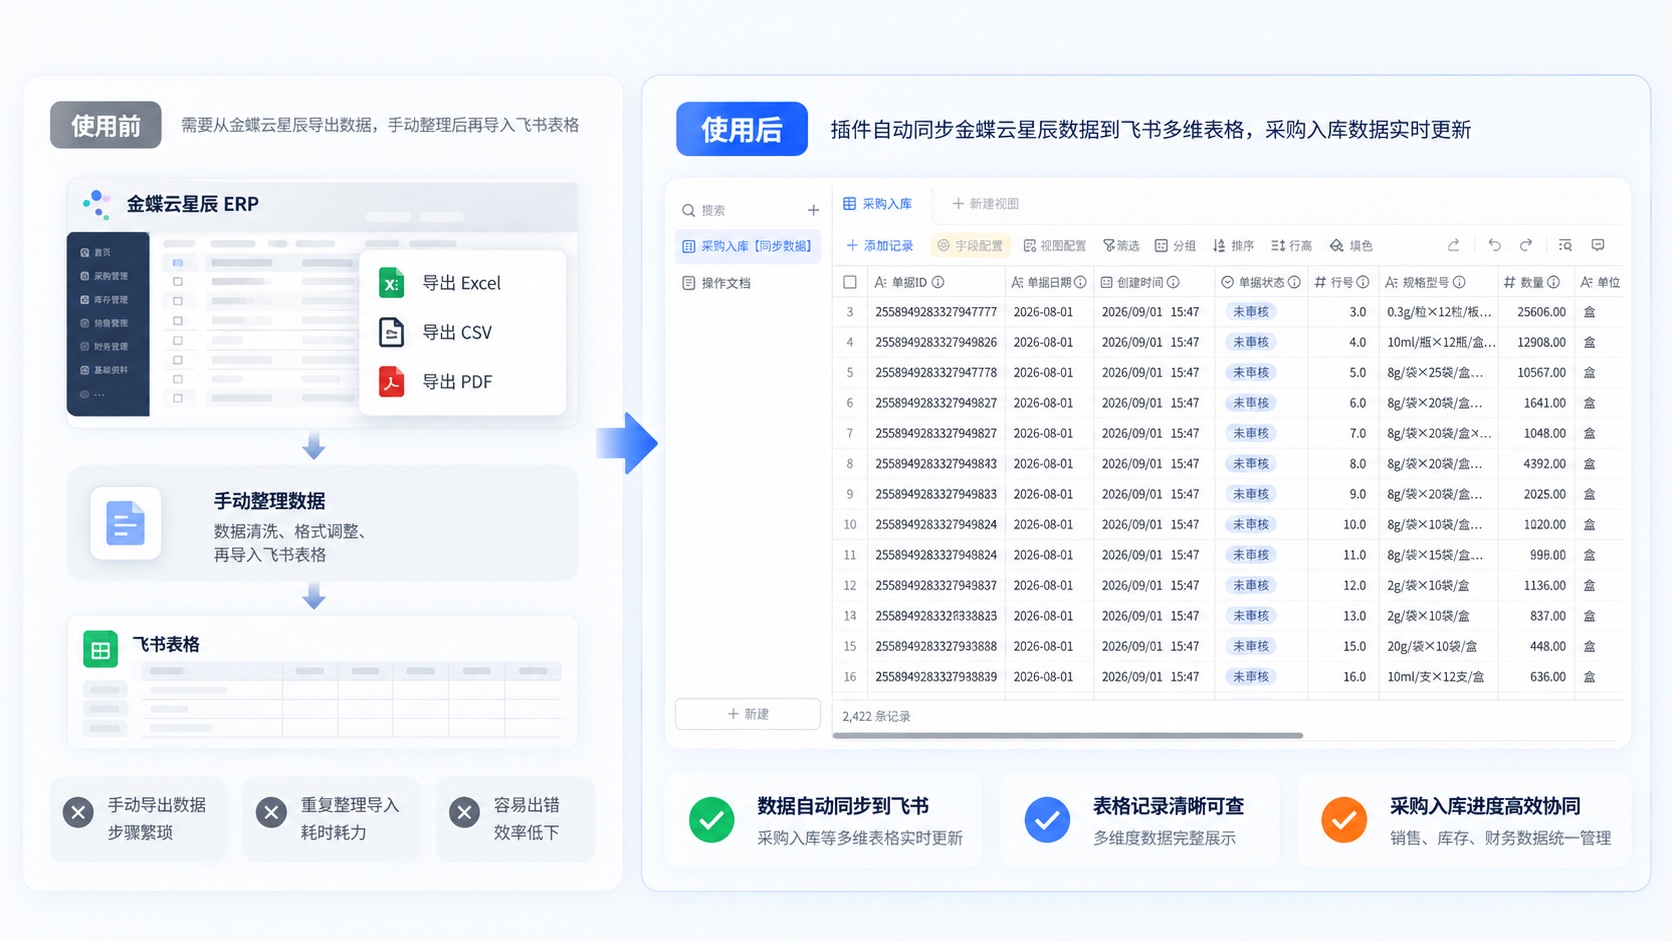Click the info icon next to 创建时间
The width and height of the screenshot is (1672, 941).
(x=1173, y=282)
